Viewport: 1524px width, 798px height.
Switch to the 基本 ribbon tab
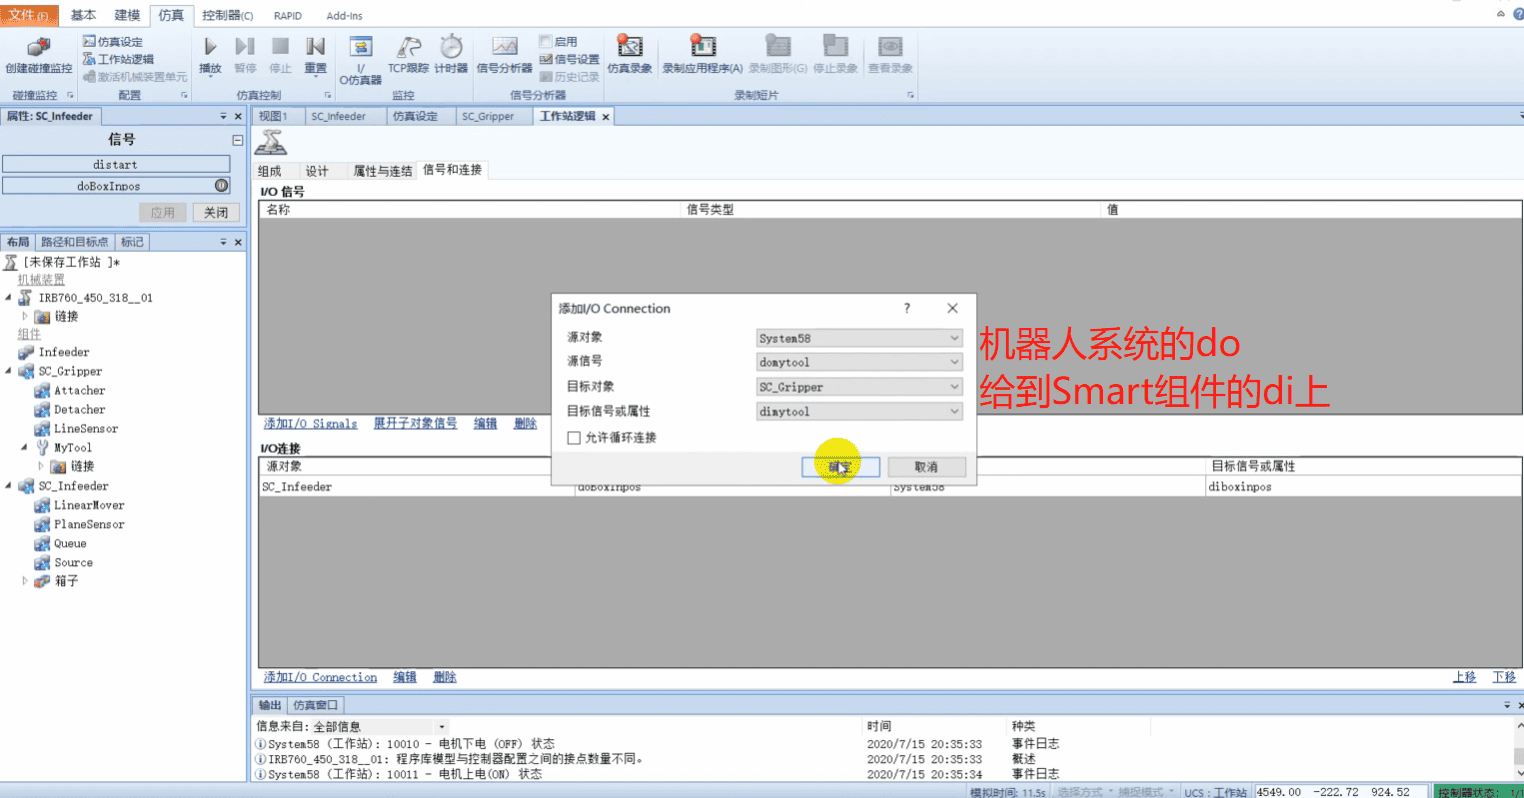point(84,15)
